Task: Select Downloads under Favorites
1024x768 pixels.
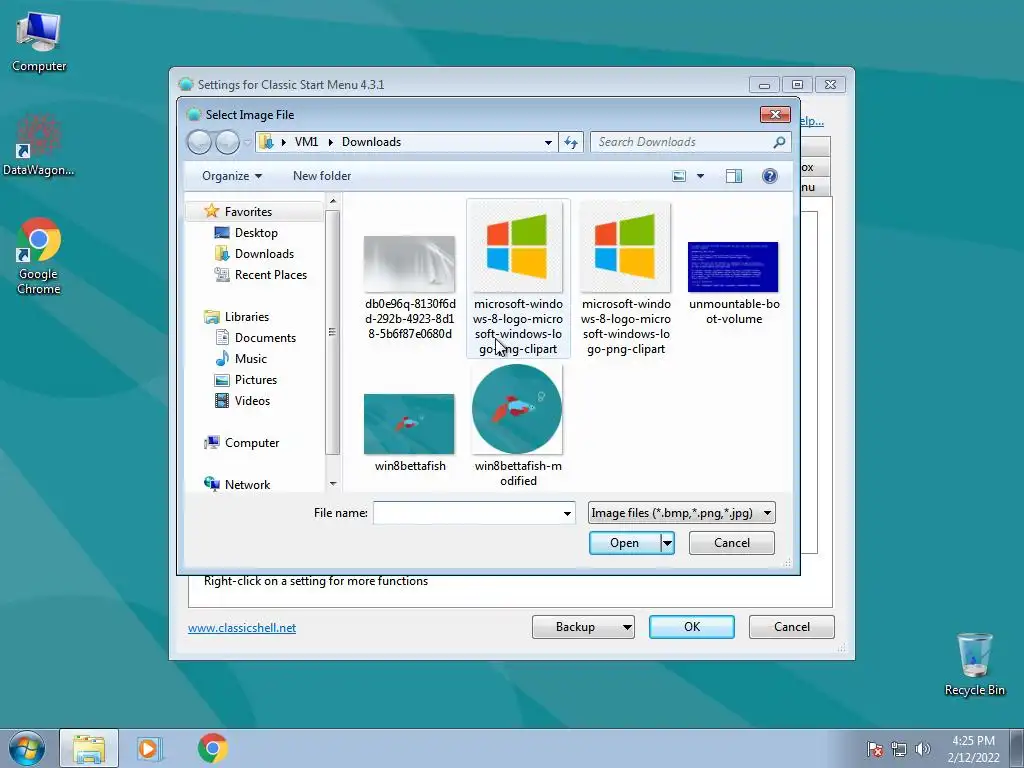Action: click(x=264, y=253)
